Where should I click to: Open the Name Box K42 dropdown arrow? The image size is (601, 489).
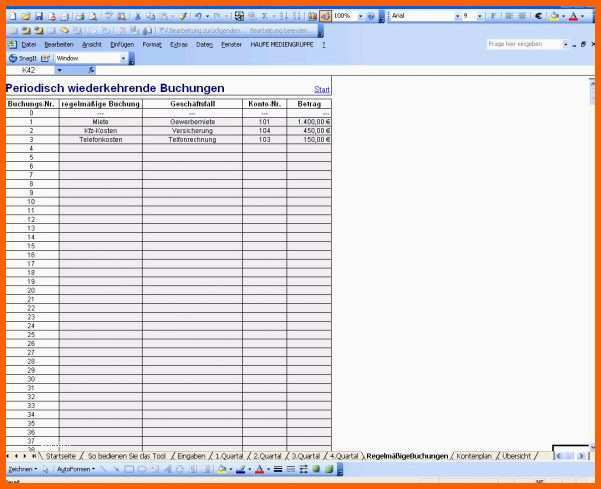pos(59,70)
